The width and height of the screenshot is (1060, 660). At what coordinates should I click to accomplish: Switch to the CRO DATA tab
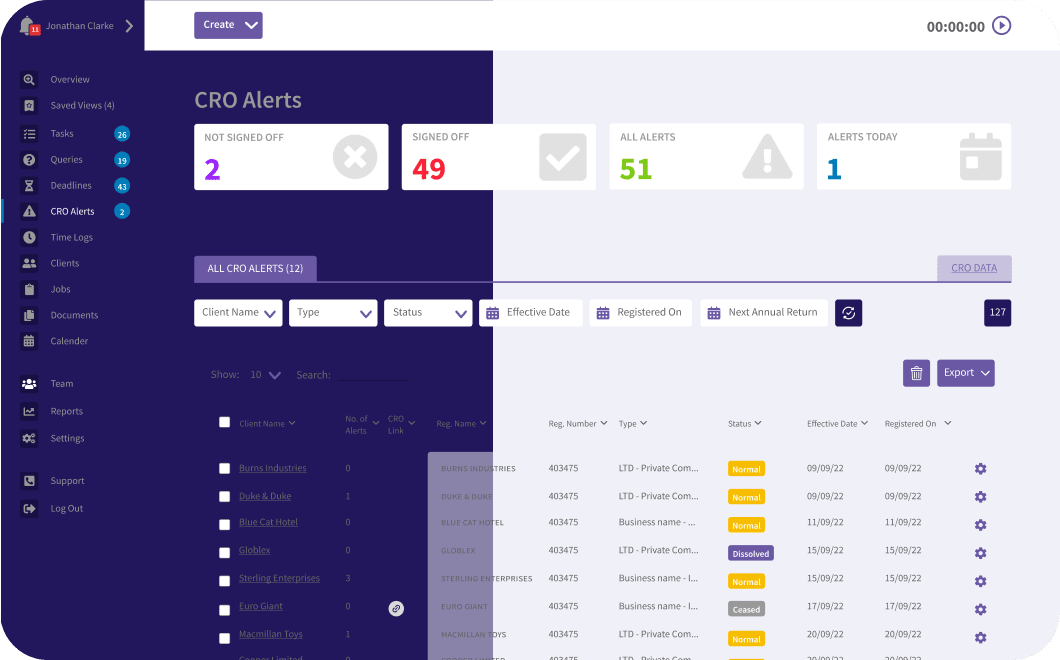tap(974, 268)
